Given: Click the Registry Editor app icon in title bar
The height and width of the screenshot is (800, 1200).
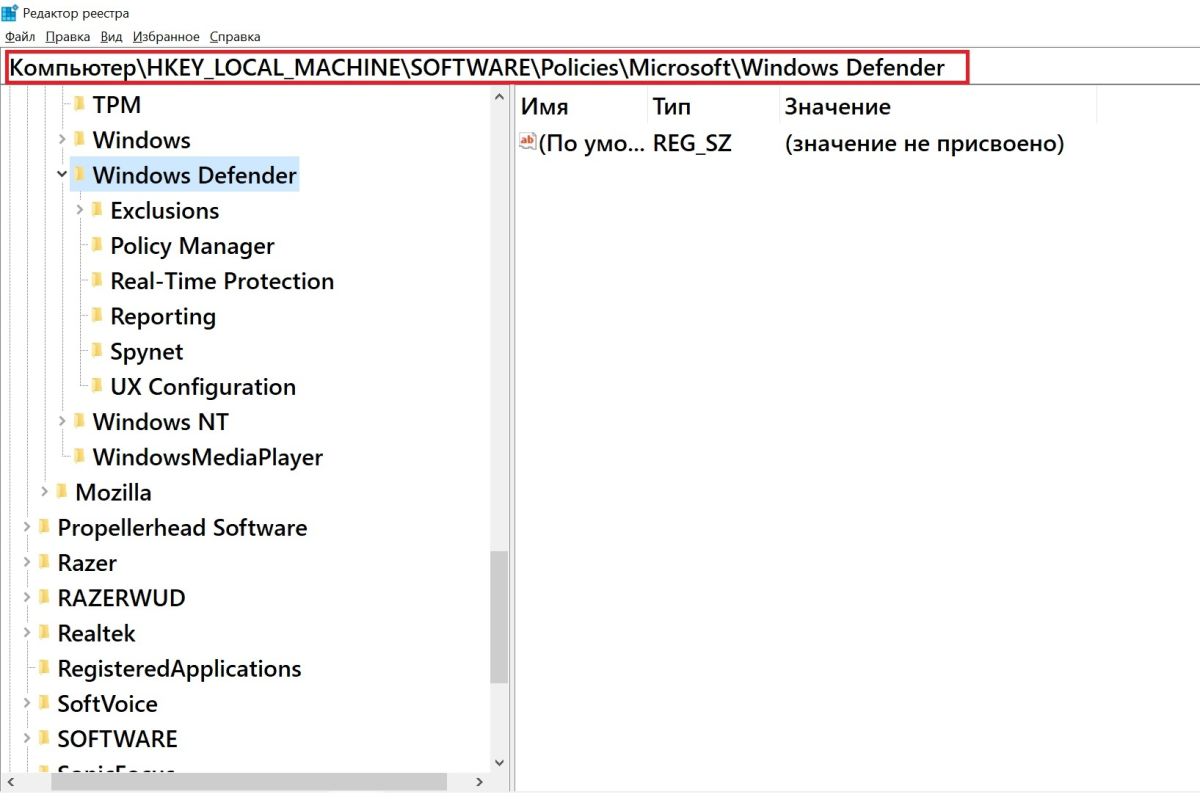Looking at the screenshot, I should coord(9,13).
